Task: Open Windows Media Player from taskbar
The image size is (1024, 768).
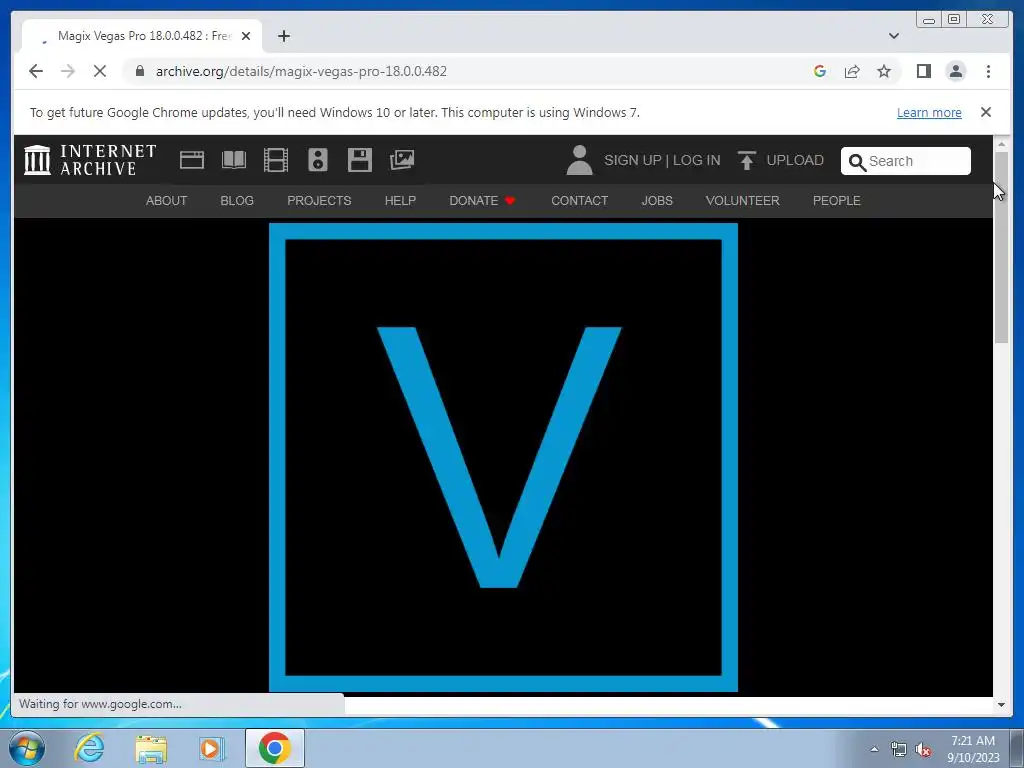Action: [211, 748]
